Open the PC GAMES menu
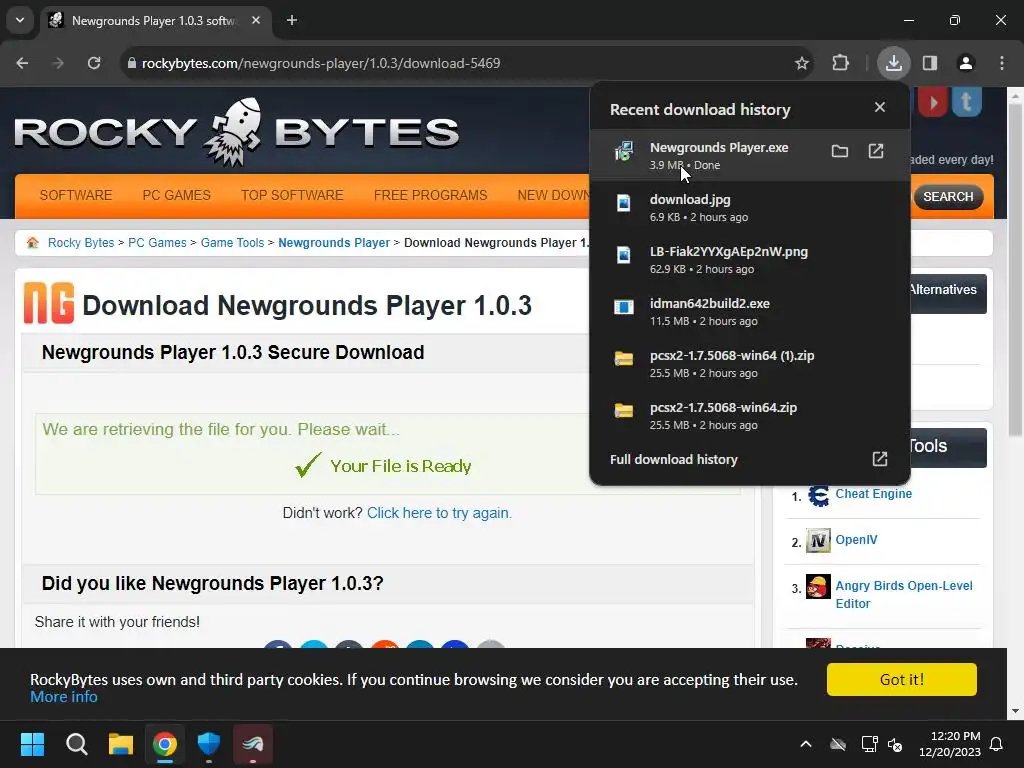This screenshot has width=1024, height=768. 176,195
